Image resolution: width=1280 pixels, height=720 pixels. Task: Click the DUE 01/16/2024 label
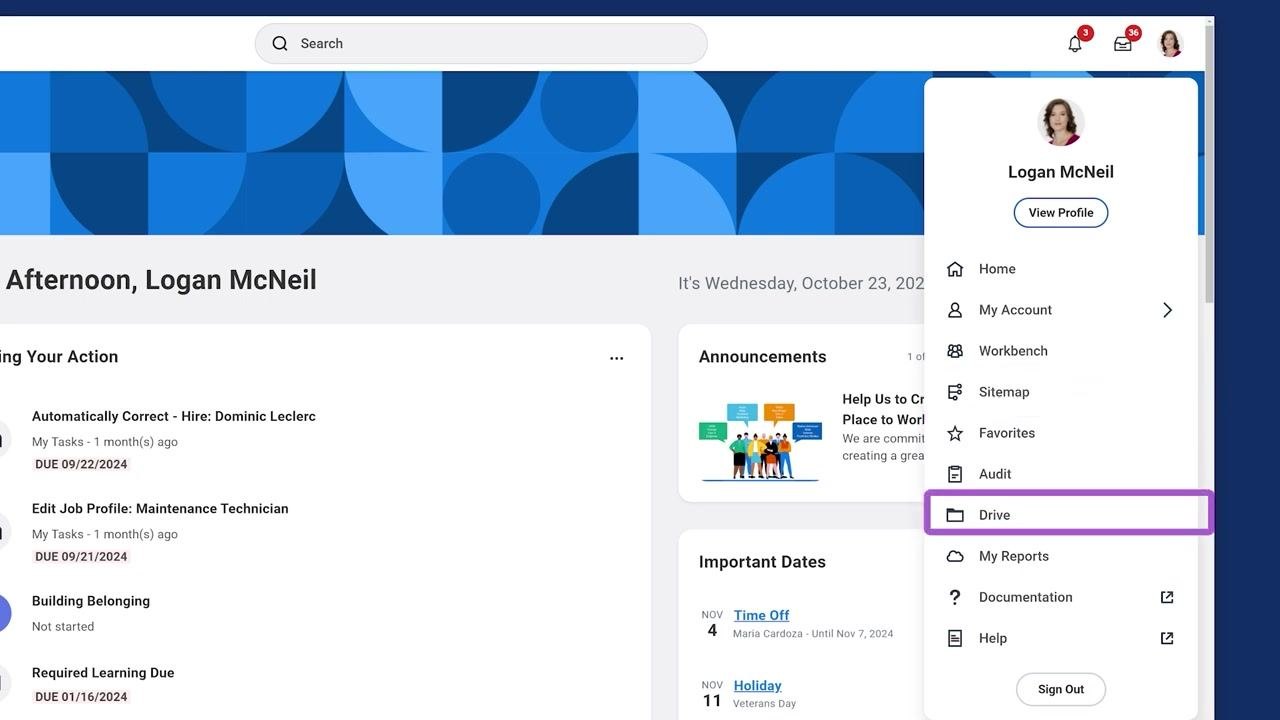(81, 697)
